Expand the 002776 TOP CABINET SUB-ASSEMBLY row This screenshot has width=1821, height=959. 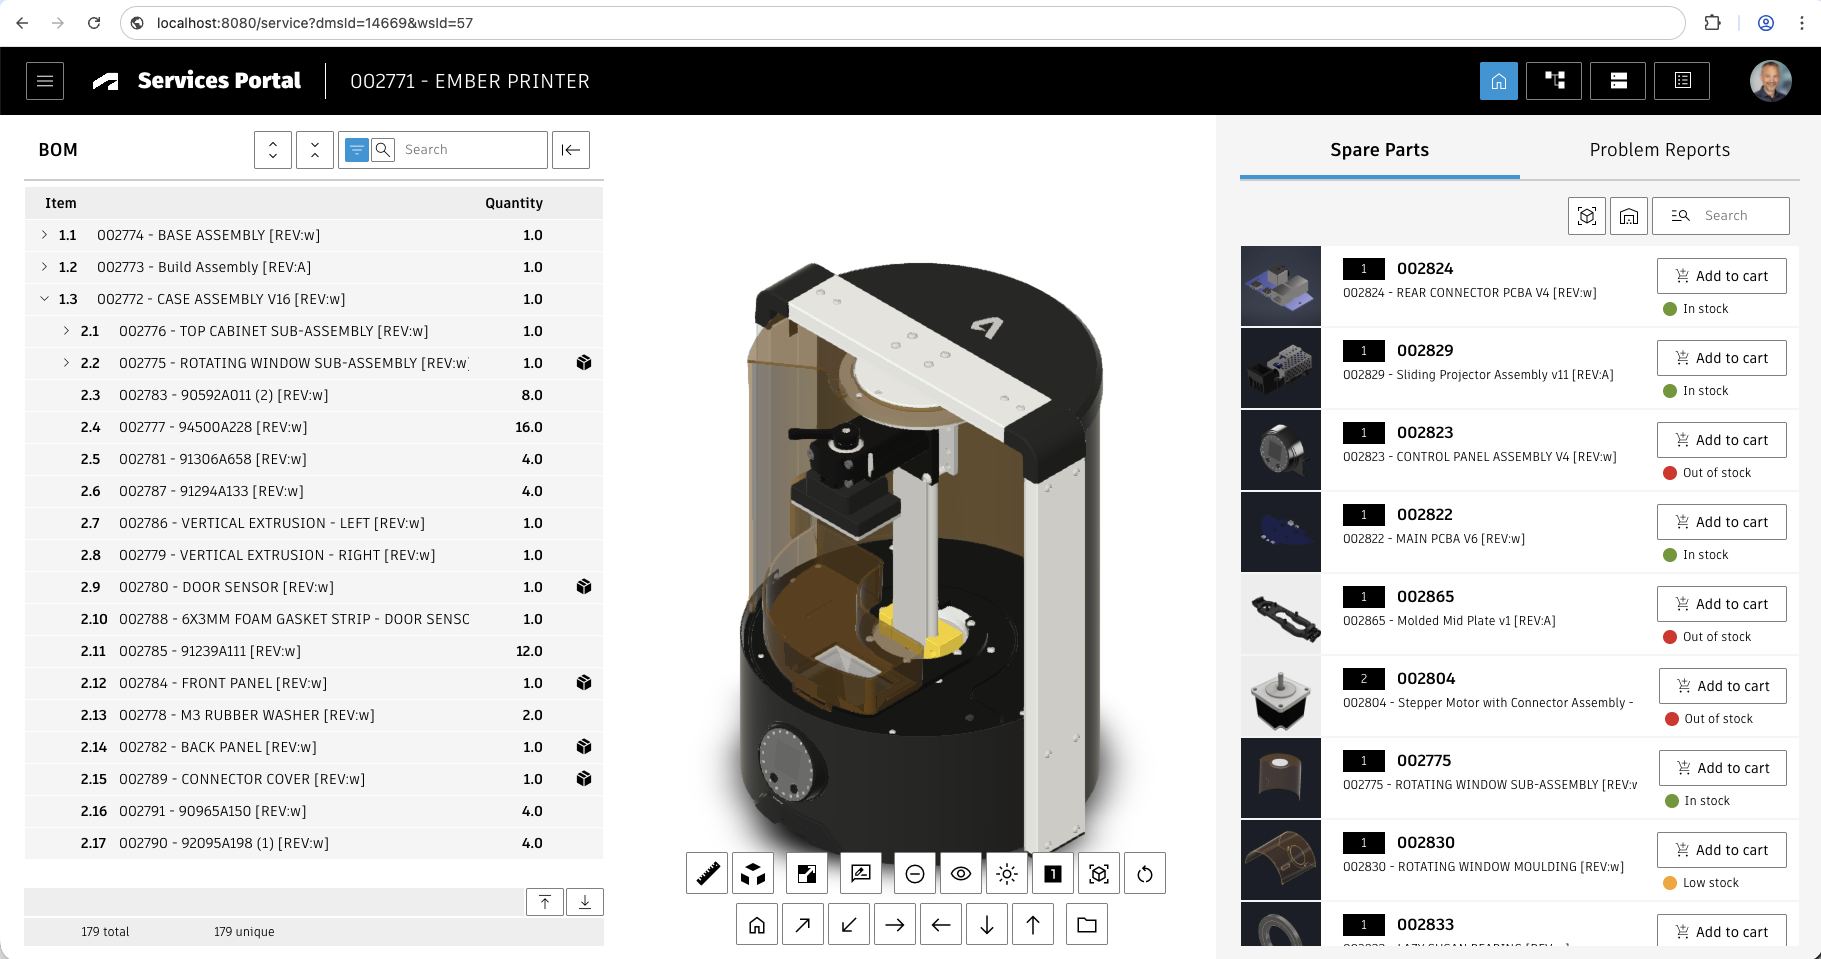tap(66, 331)
